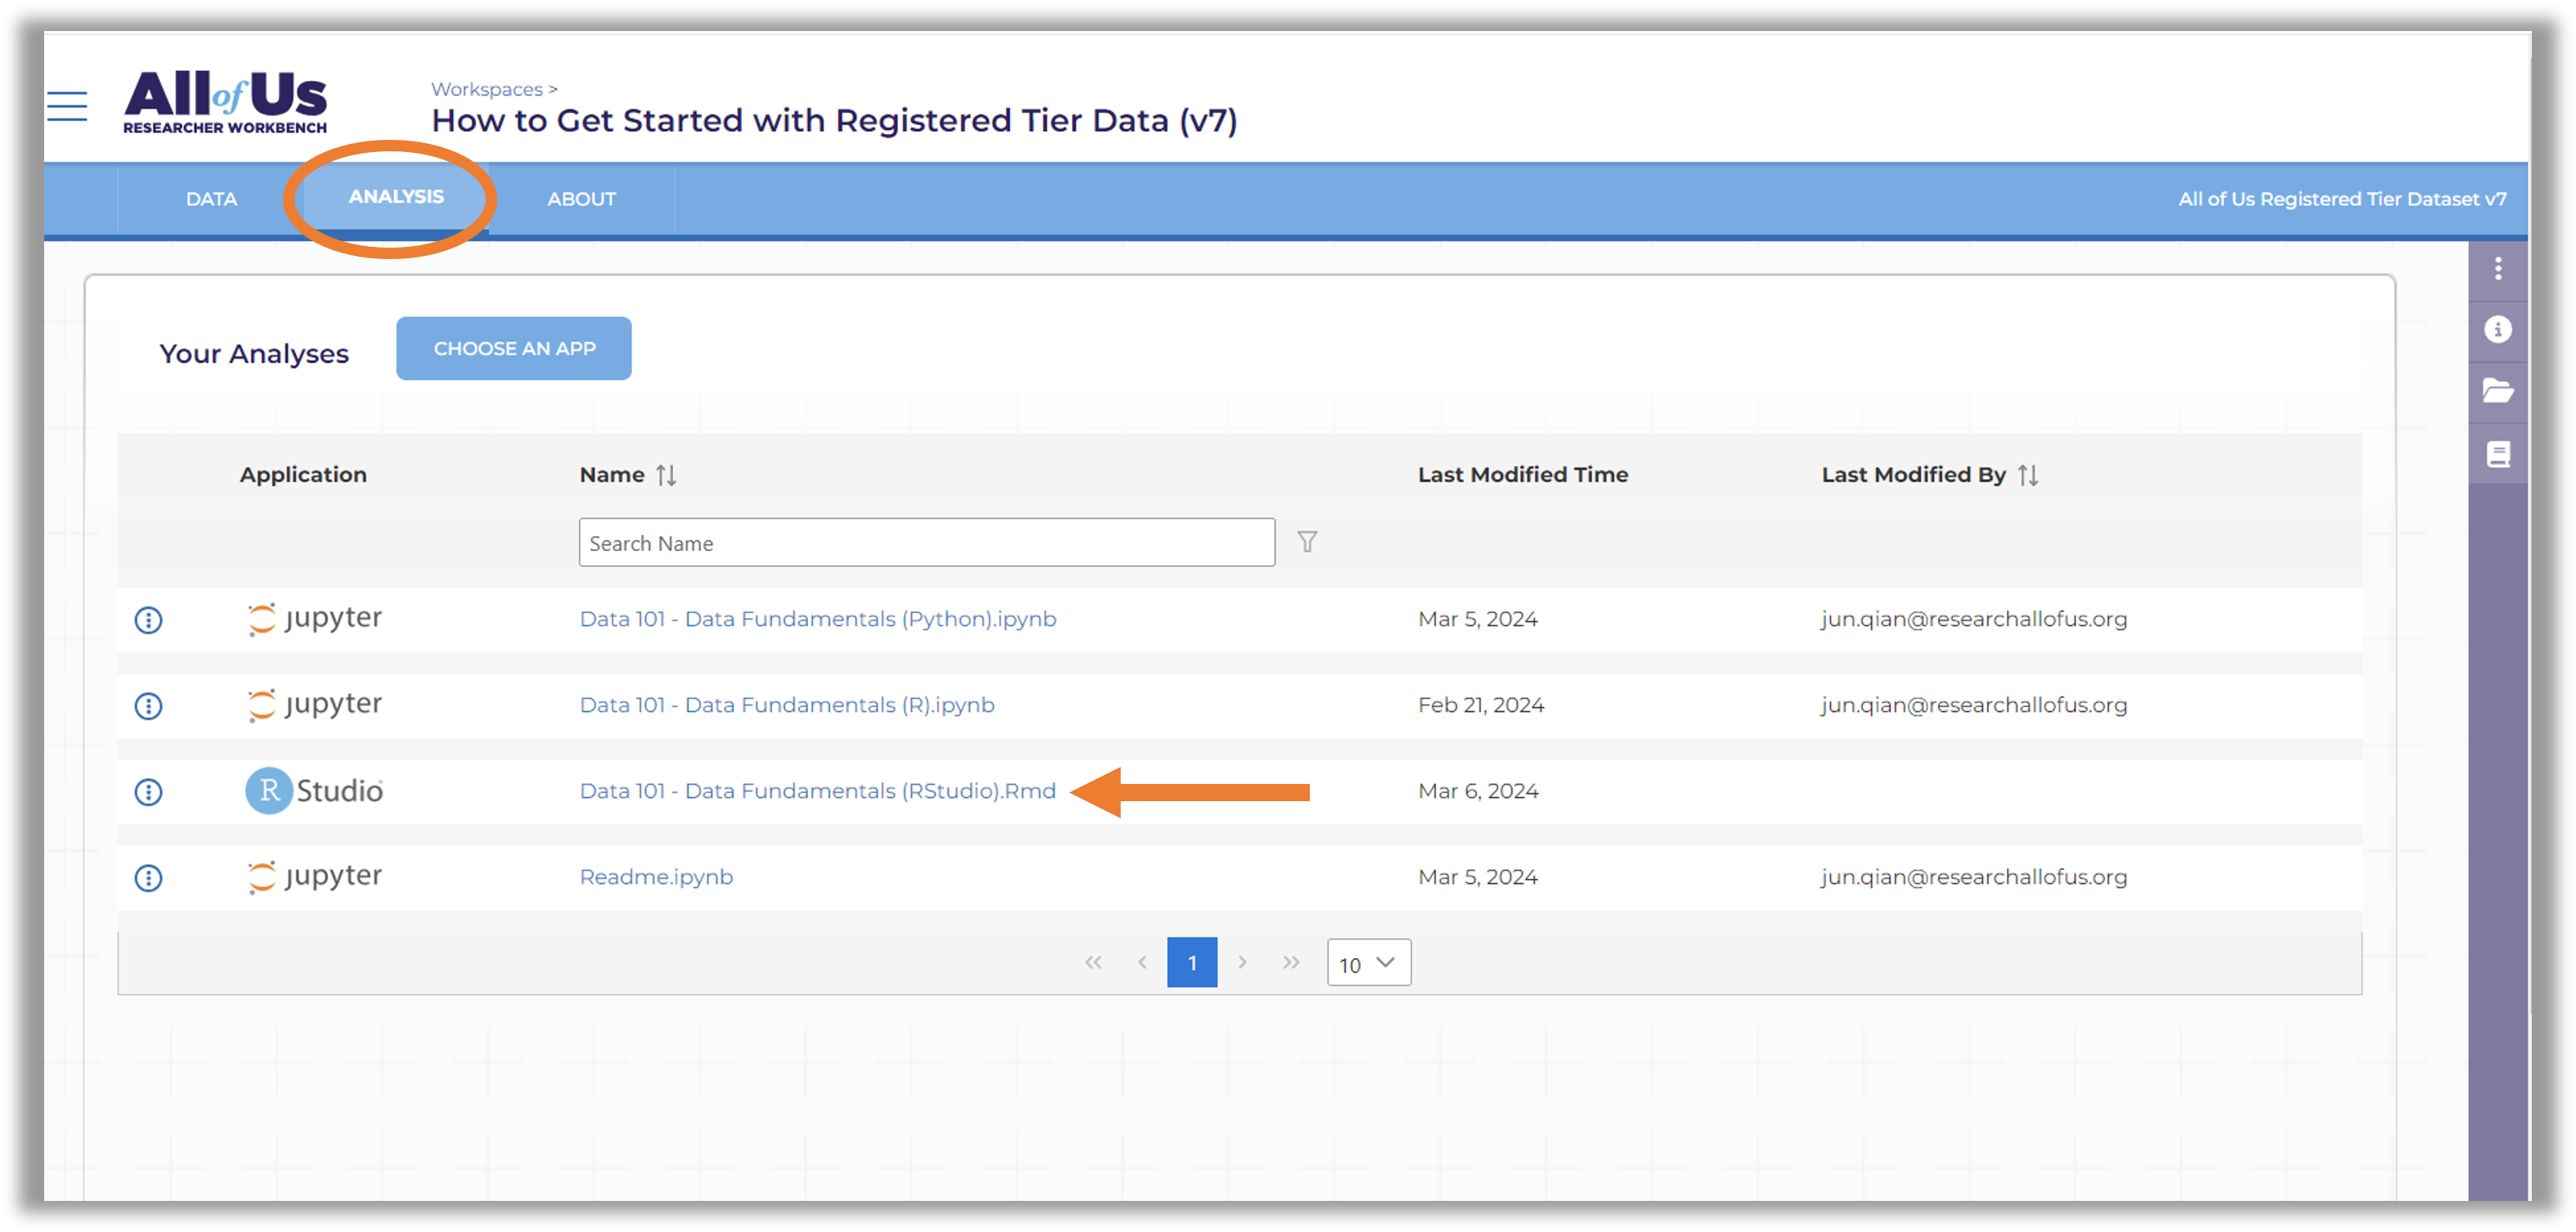Open Data 101 - Data Fundamentals (RStudio).Rmd

pyautogui.click(x=818, y=791)
